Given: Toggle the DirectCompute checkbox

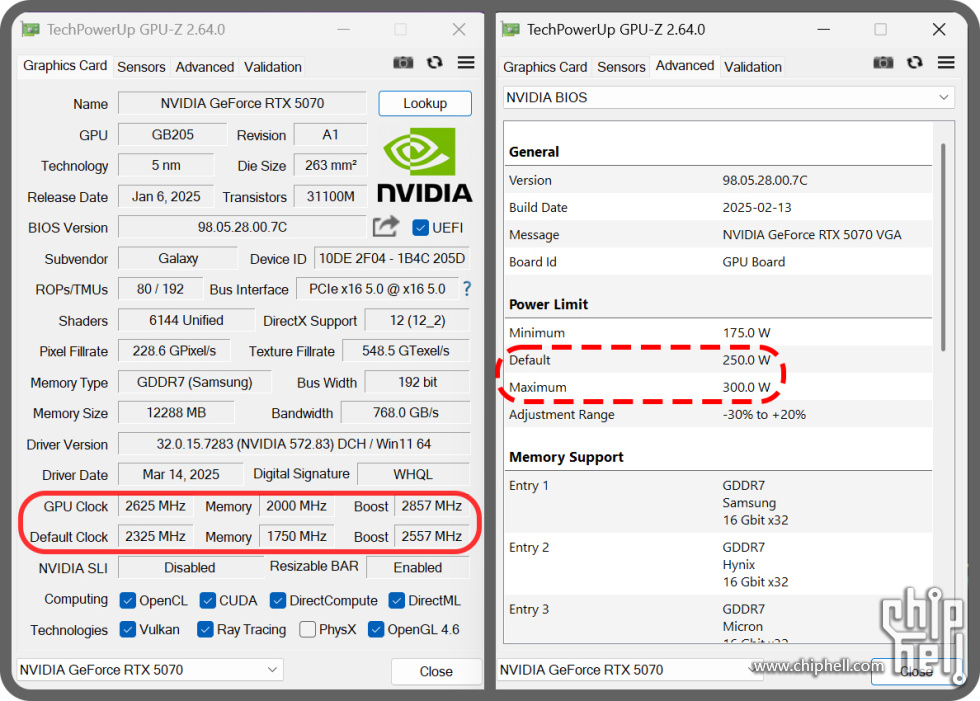Looking at the screenshot, I should pos(278,600).
